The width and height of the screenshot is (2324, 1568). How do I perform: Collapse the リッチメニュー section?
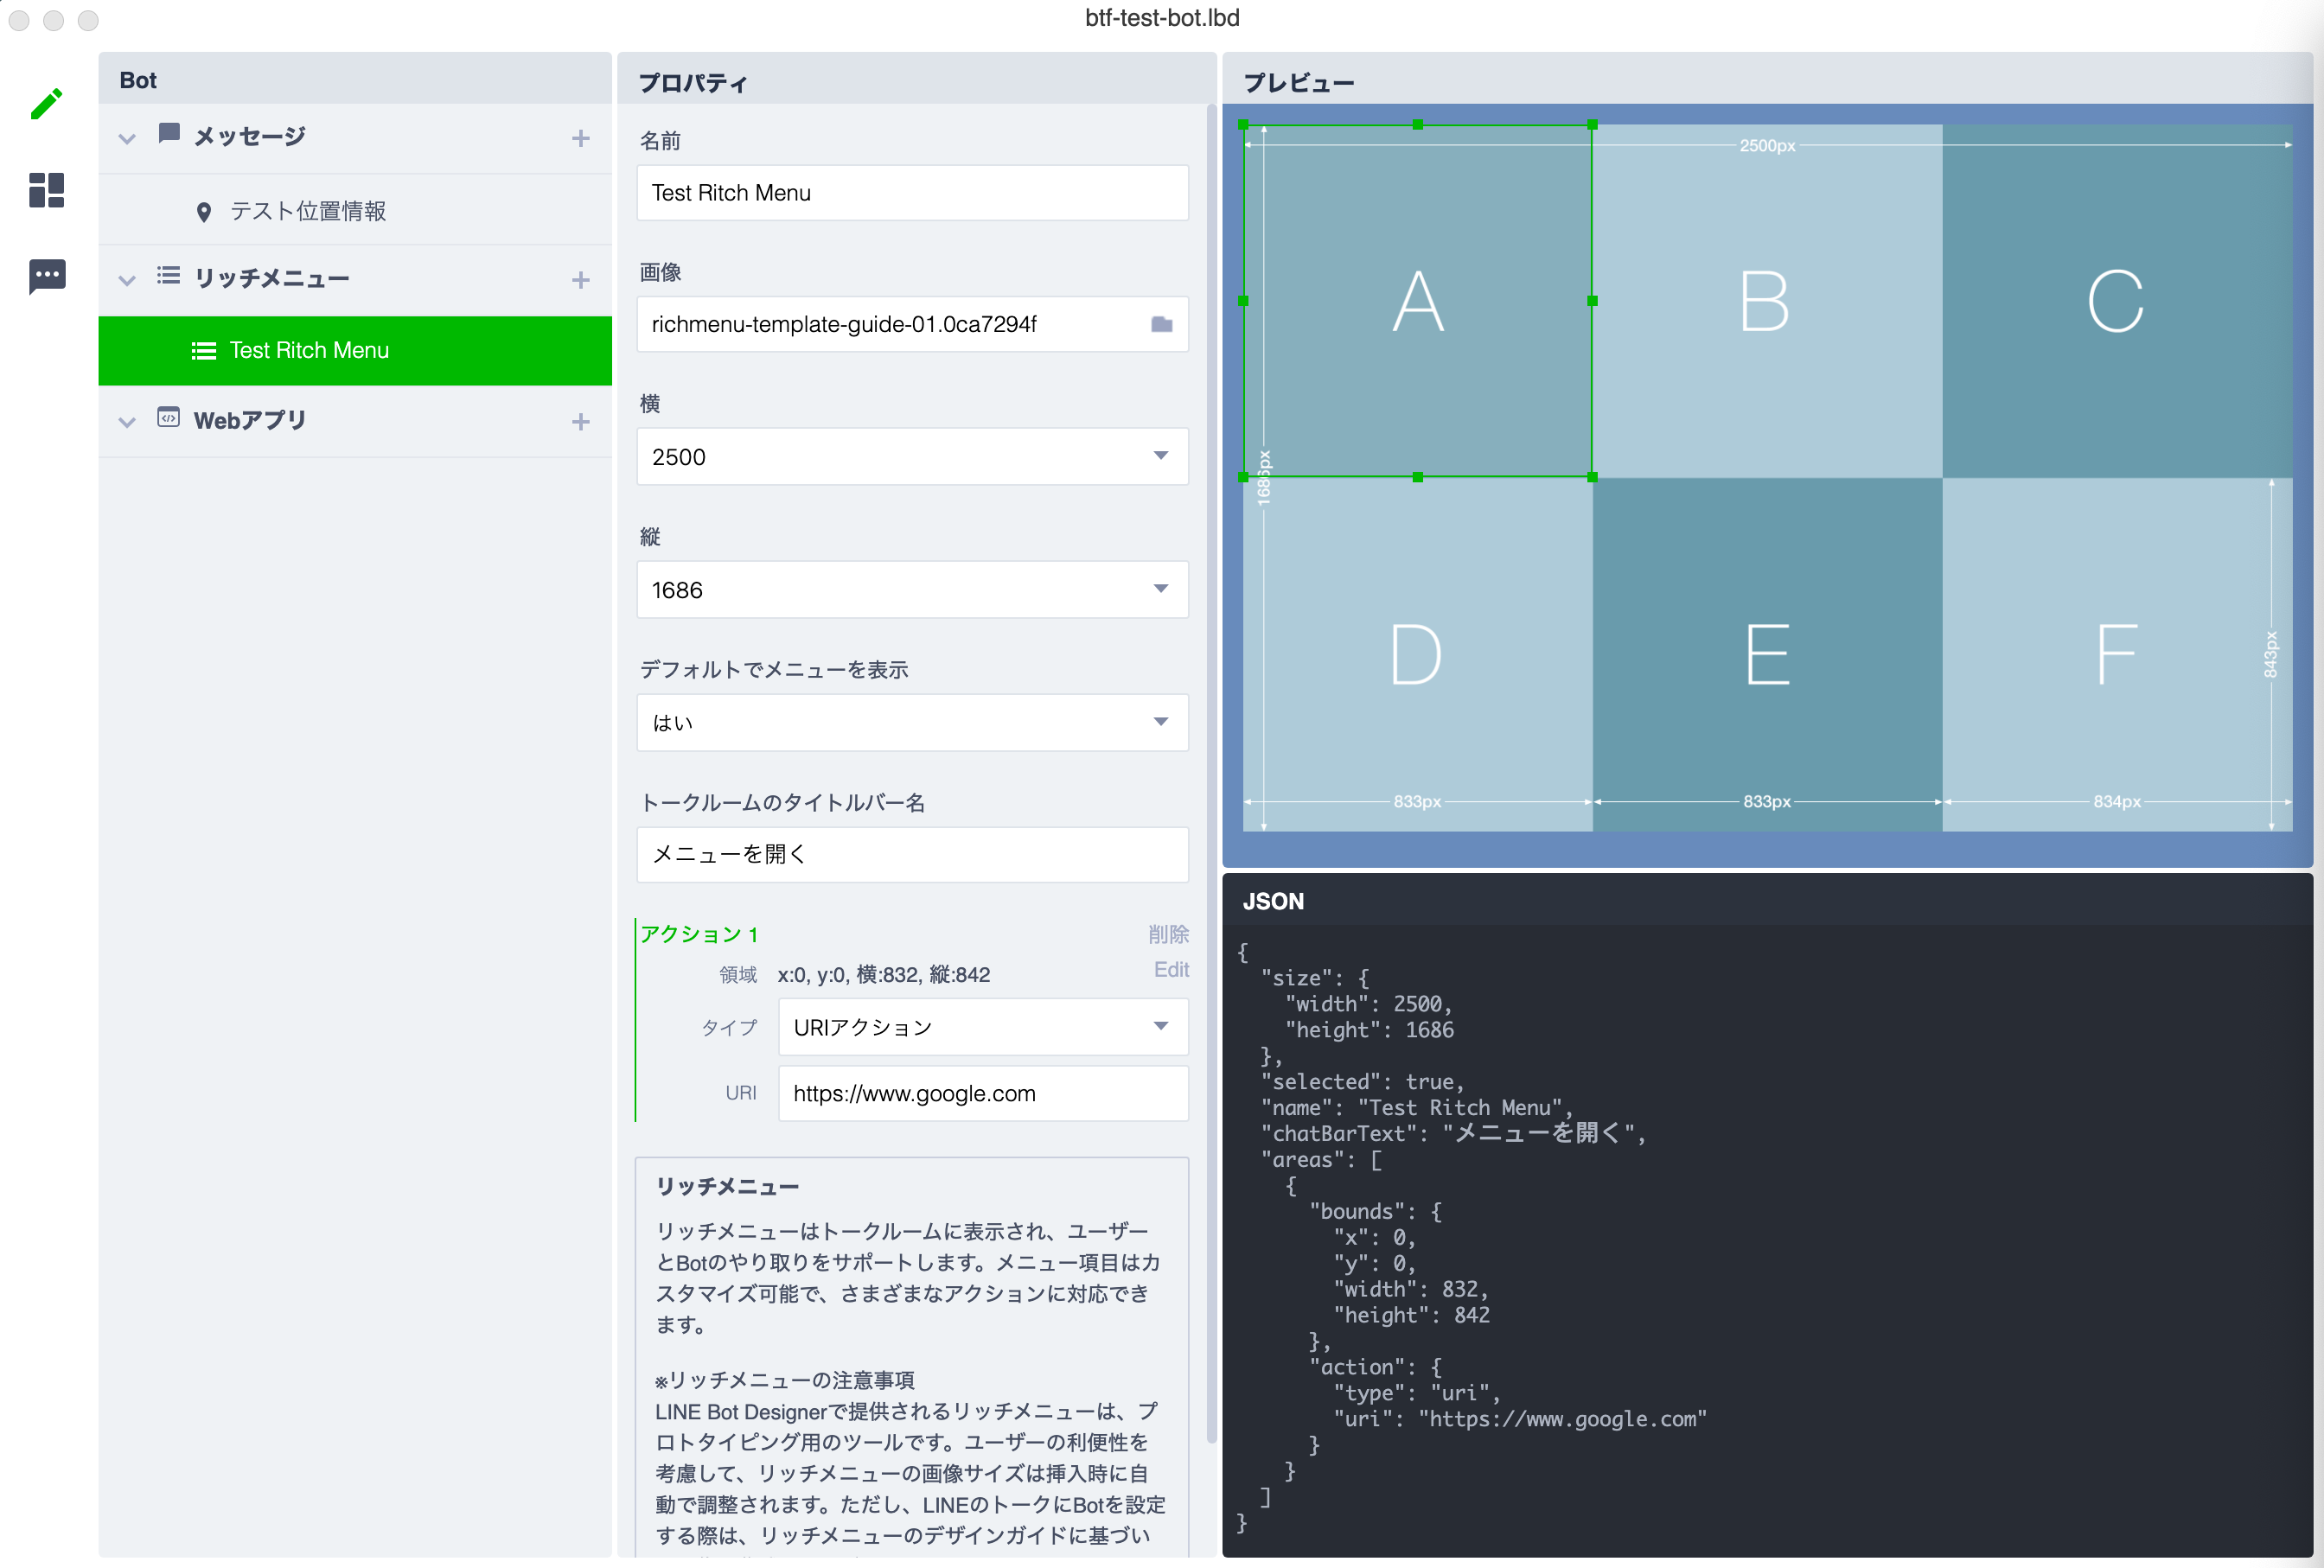coord(127,280)
